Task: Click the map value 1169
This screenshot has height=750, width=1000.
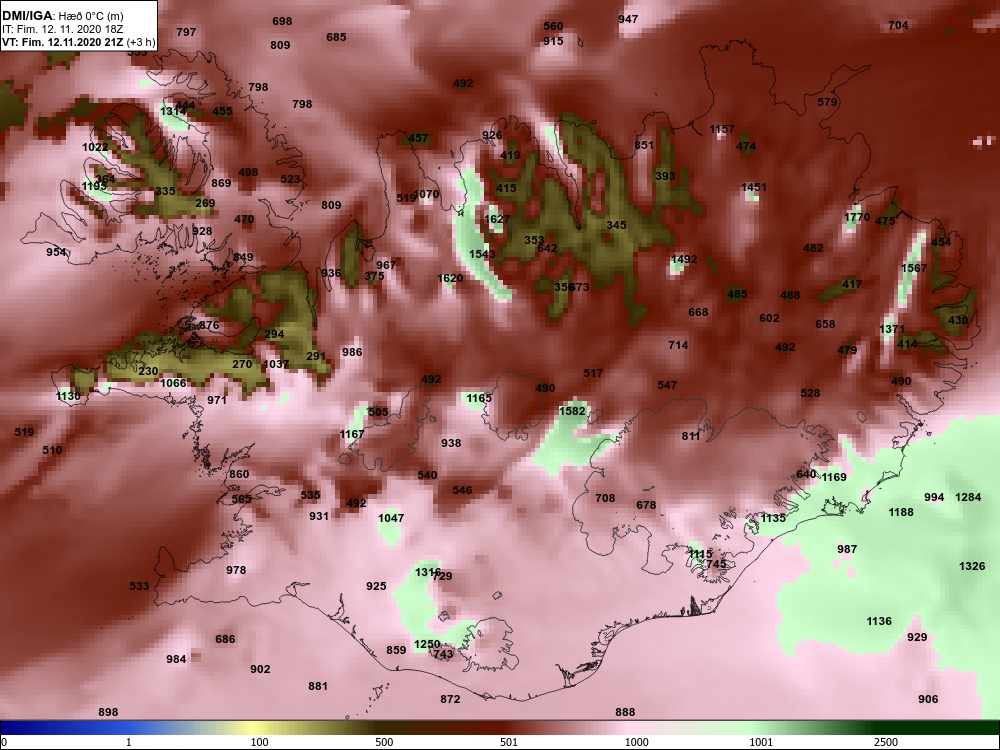Action: 834,477
